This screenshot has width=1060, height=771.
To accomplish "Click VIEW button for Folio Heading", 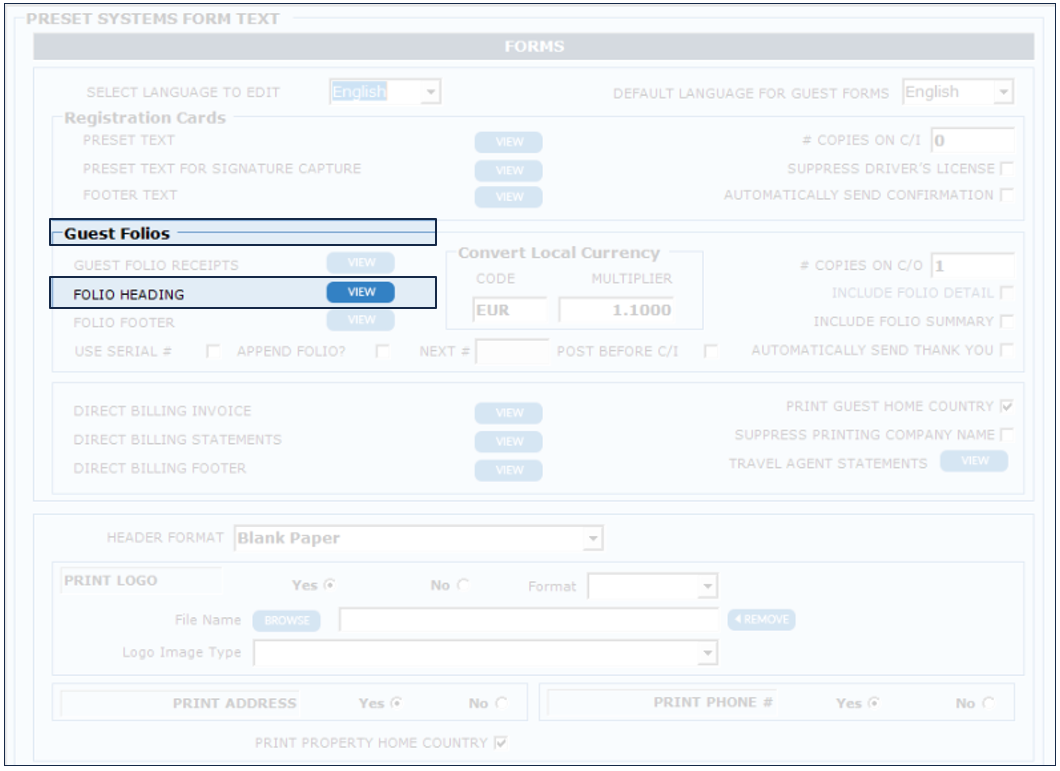I will (x=361, y=292).
